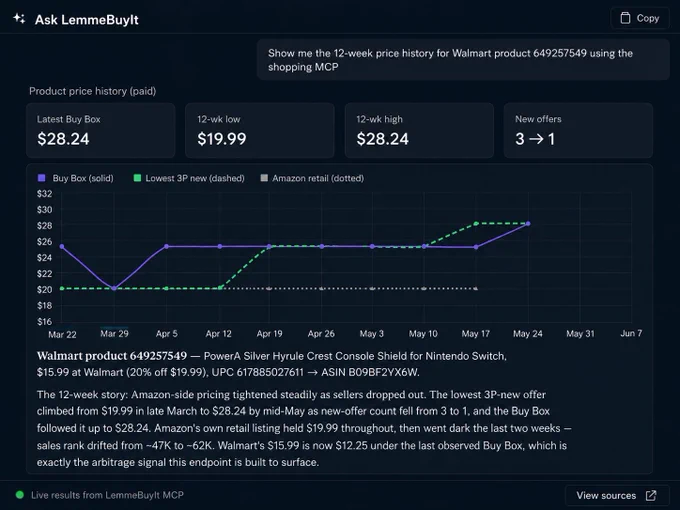Viewport: 680px width, 510px height.
Task: Click the green 3P data point at Apr 12
Action: pyautogui.click(x=220, y=288)
